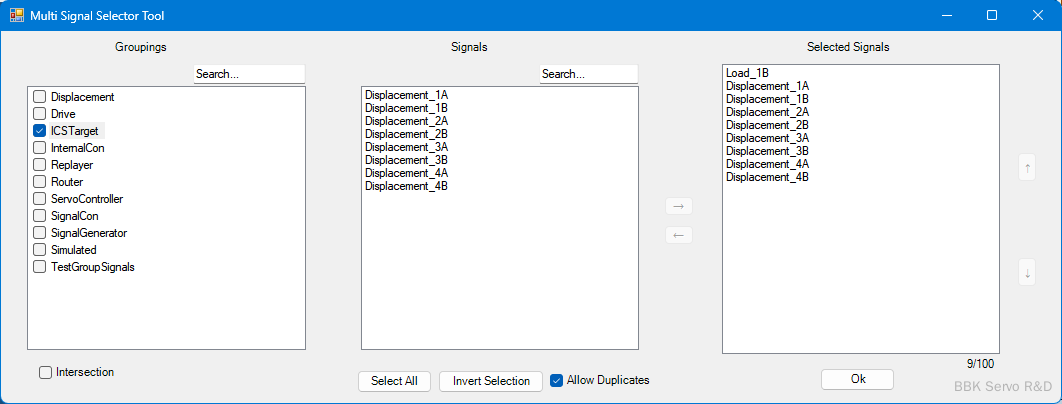
Task: Check the SignalGenerator grouping
Action: pyautogui.click(x=40, y=233)
